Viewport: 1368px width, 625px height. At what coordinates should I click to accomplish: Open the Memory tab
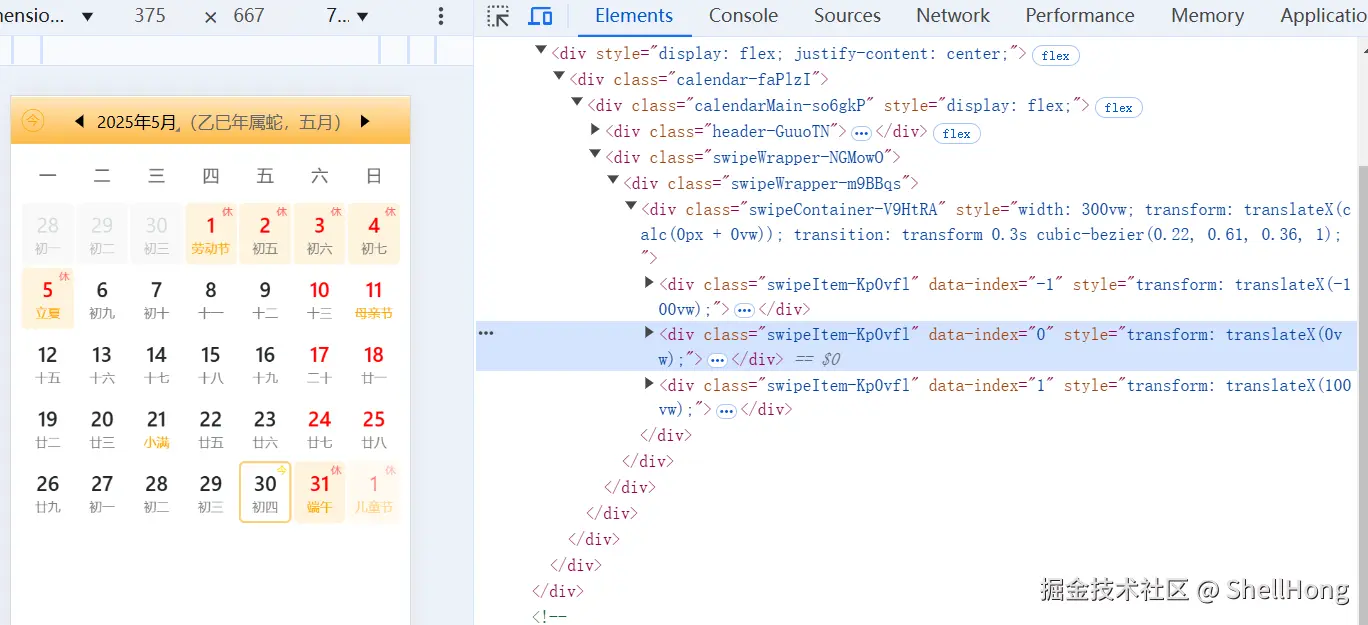(x=1207, y=16)
